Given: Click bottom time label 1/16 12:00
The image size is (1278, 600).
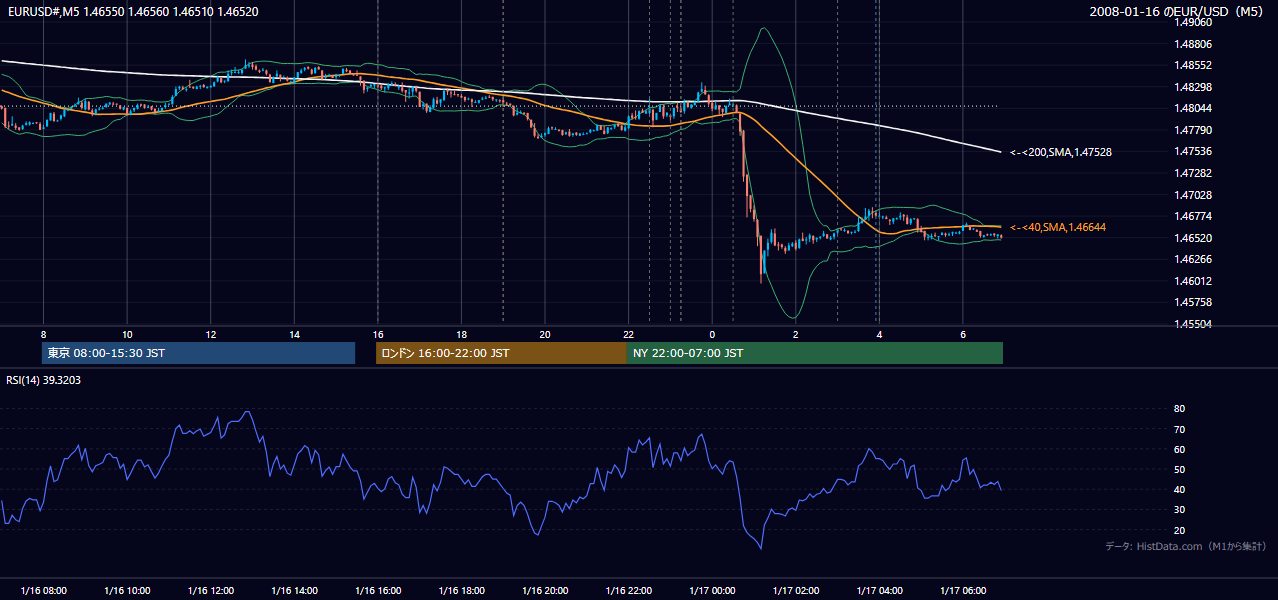Looking at the screenshot, I should pos(210,591).
